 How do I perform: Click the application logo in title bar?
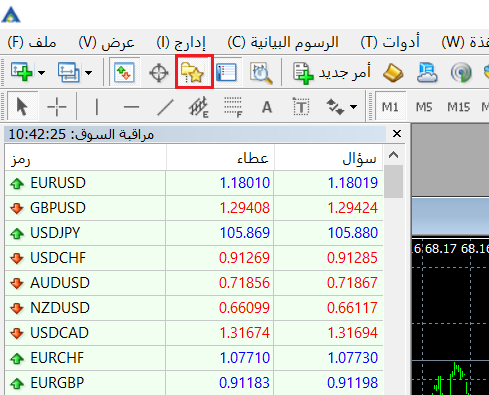pos(11,15)
